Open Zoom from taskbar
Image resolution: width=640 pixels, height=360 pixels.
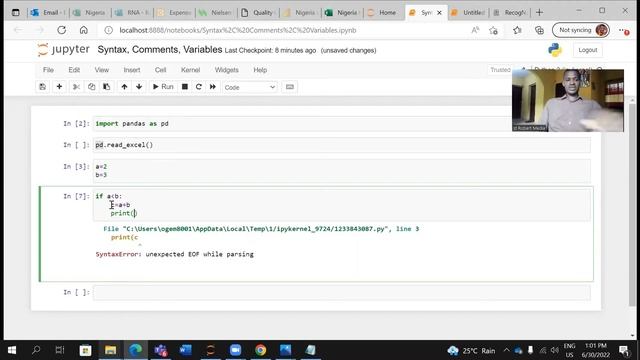pos(235,350)
